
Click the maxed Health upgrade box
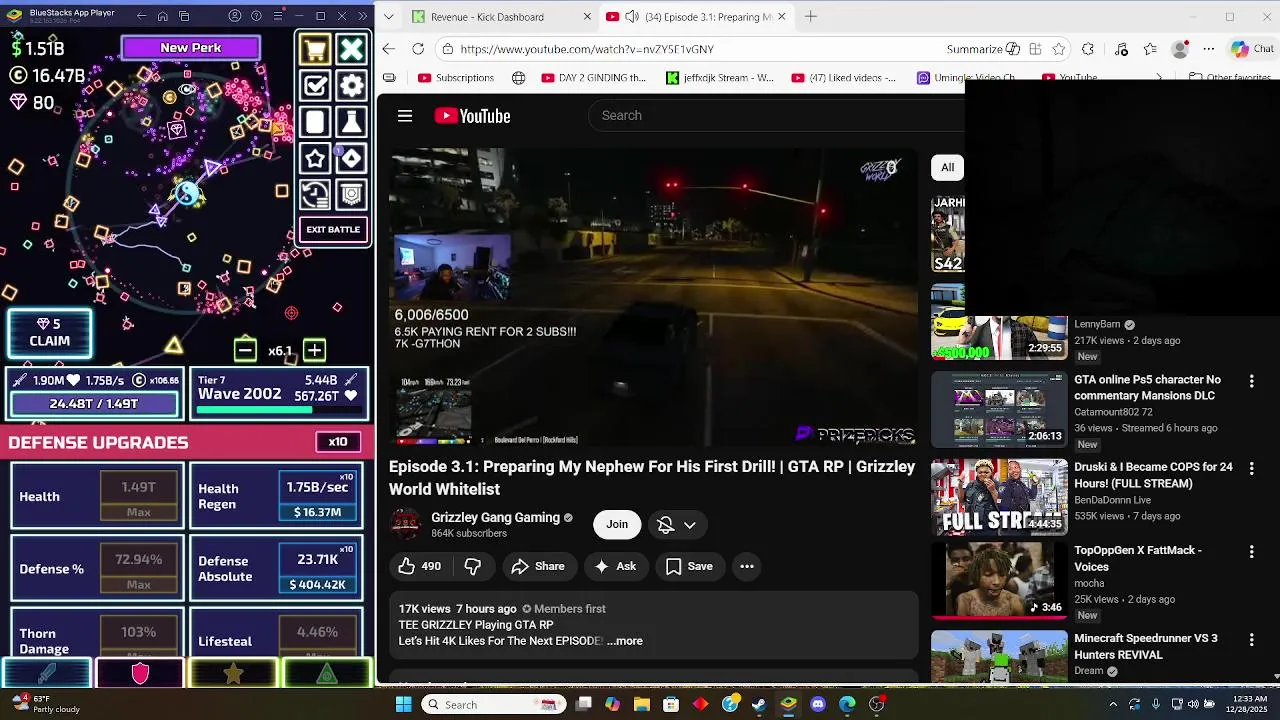click(139, 497)
